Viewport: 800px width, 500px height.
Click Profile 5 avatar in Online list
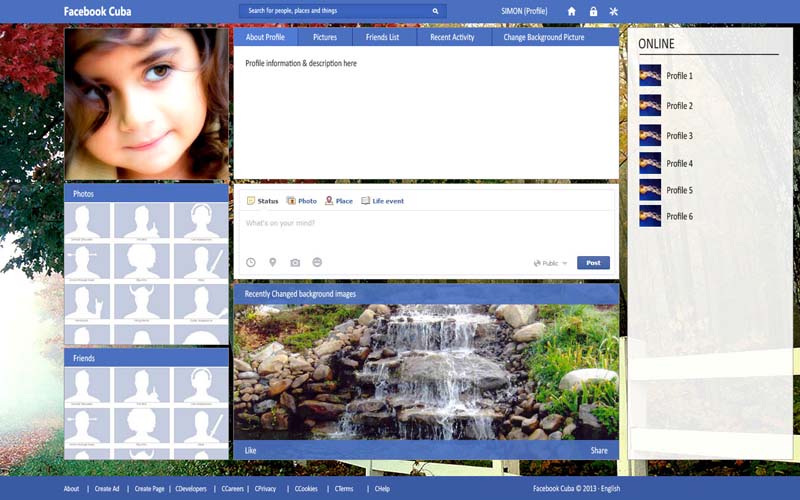tap(650, 190)
